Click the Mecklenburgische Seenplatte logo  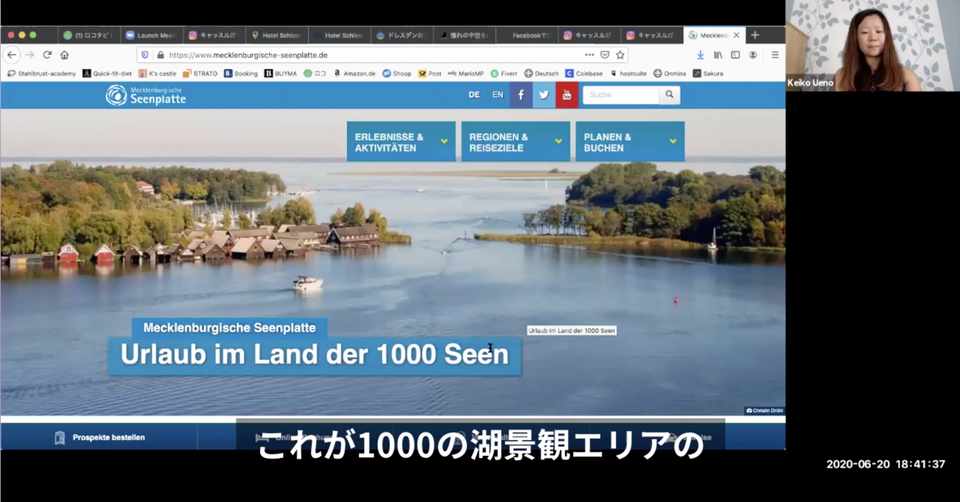(146, 95)
